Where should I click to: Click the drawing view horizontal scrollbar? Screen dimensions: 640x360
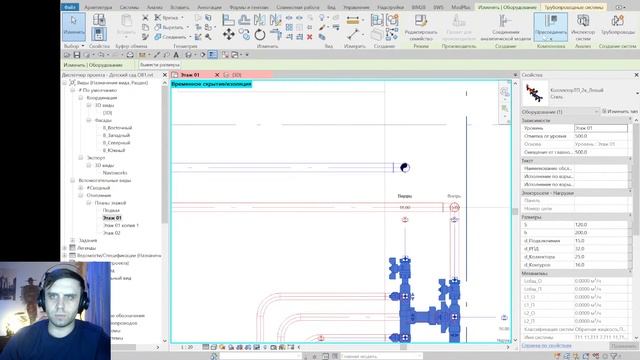tap(403, 347)
